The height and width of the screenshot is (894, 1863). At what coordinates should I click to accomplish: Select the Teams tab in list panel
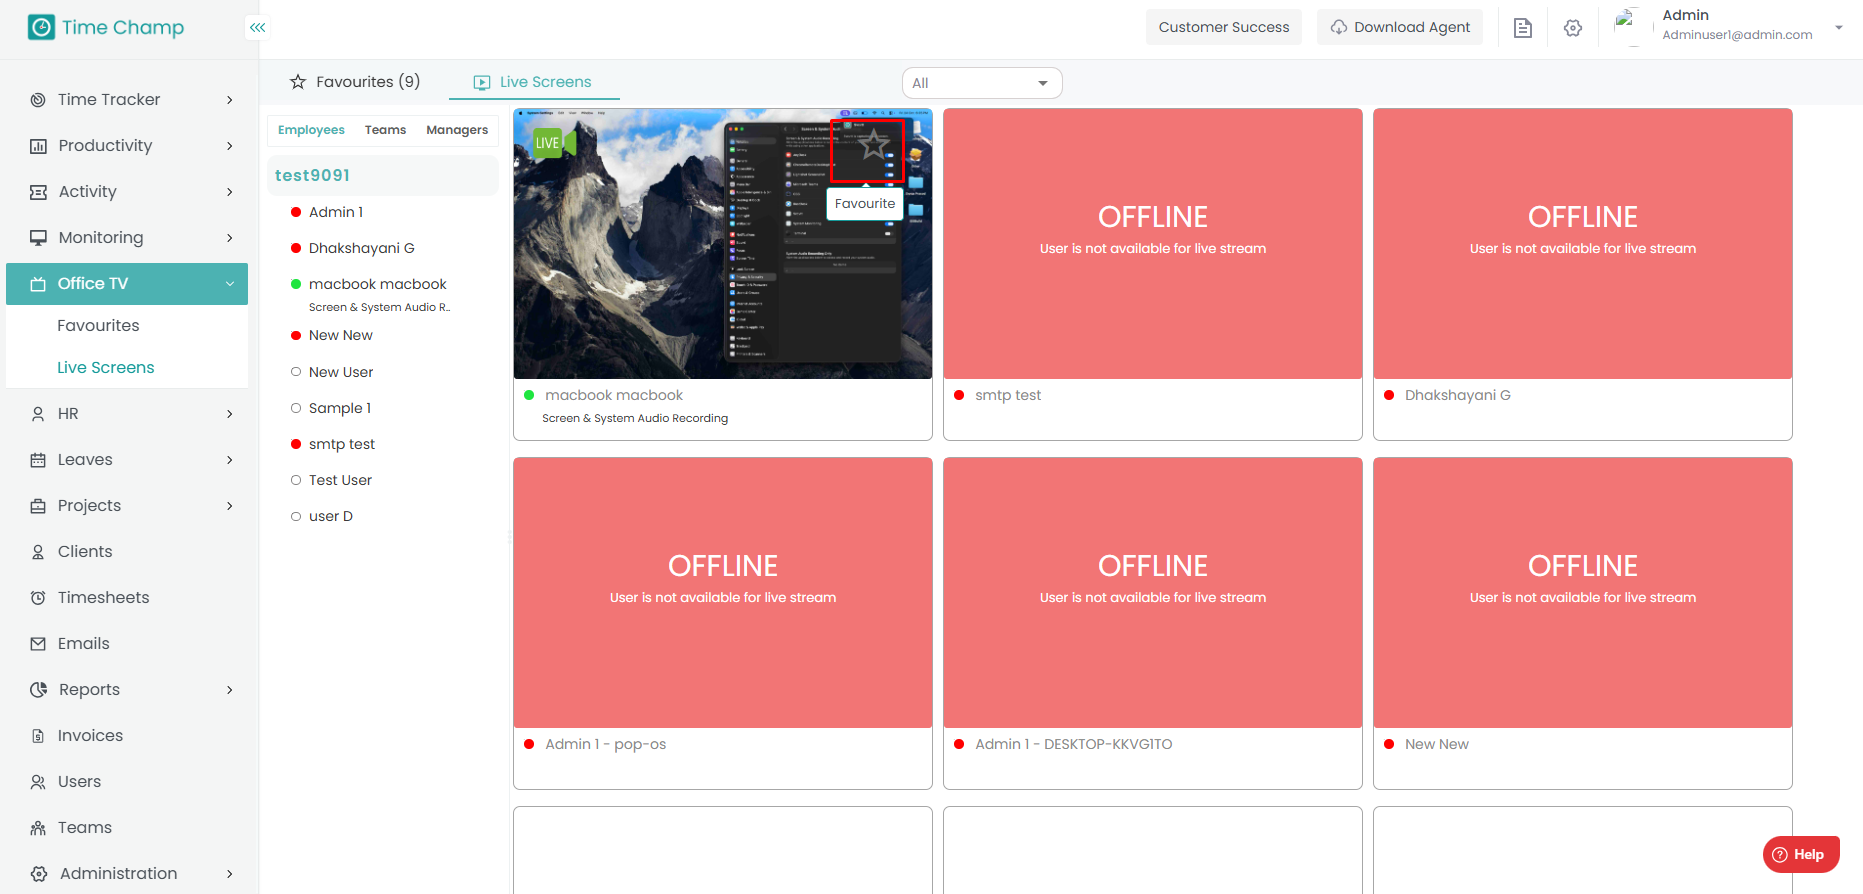tap(385, 130)
